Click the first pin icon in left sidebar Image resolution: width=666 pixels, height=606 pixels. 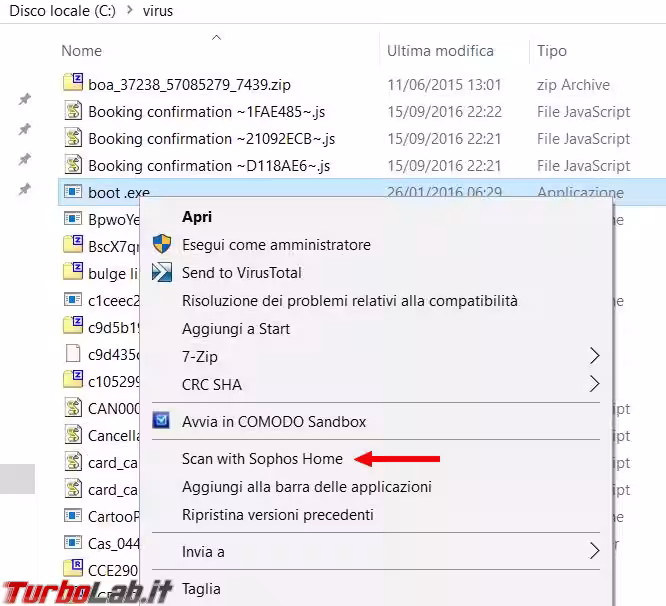pos(25,100)
